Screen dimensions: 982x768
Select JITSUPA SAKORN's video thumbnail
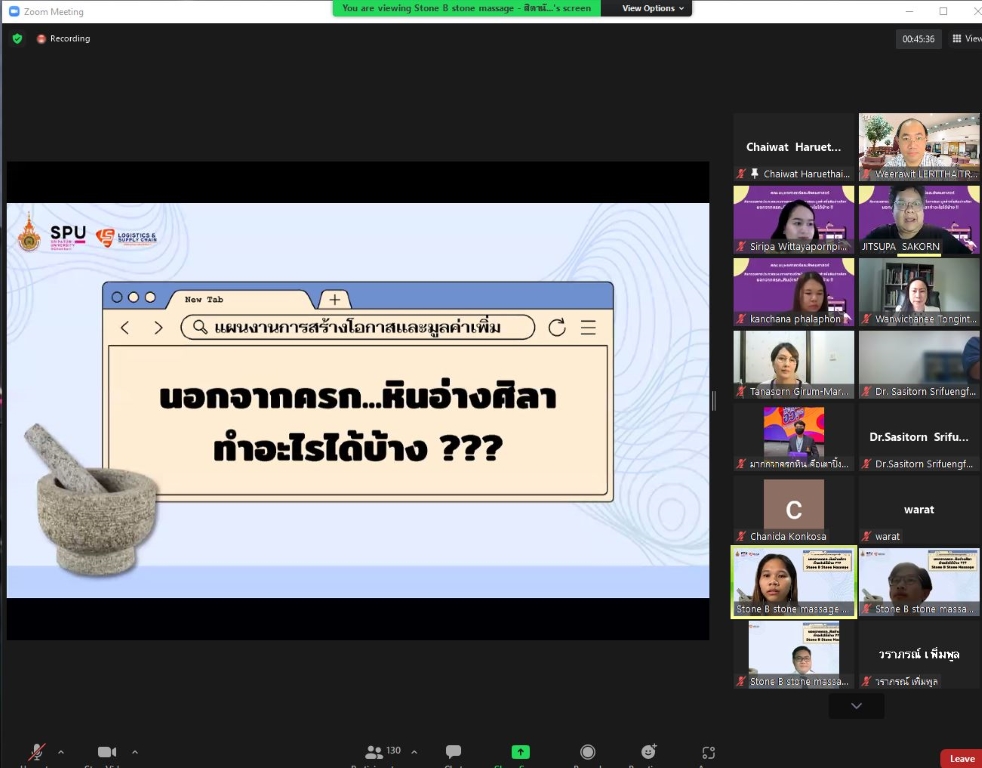pos(919,220)
